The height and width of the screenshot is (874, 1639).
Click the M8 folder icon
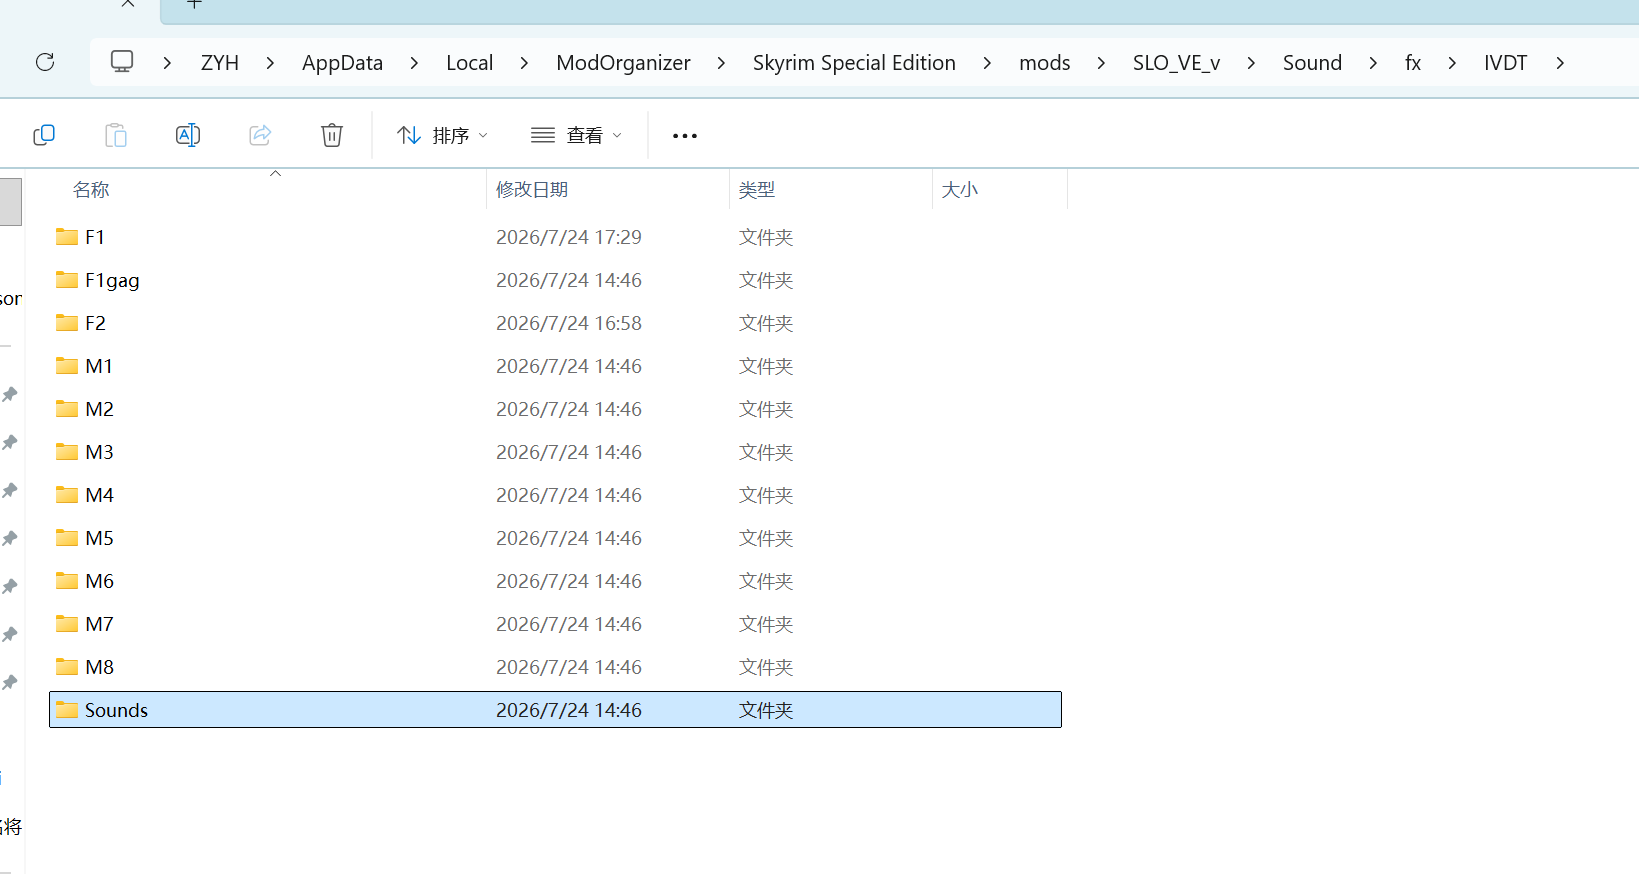pos(67,667)
